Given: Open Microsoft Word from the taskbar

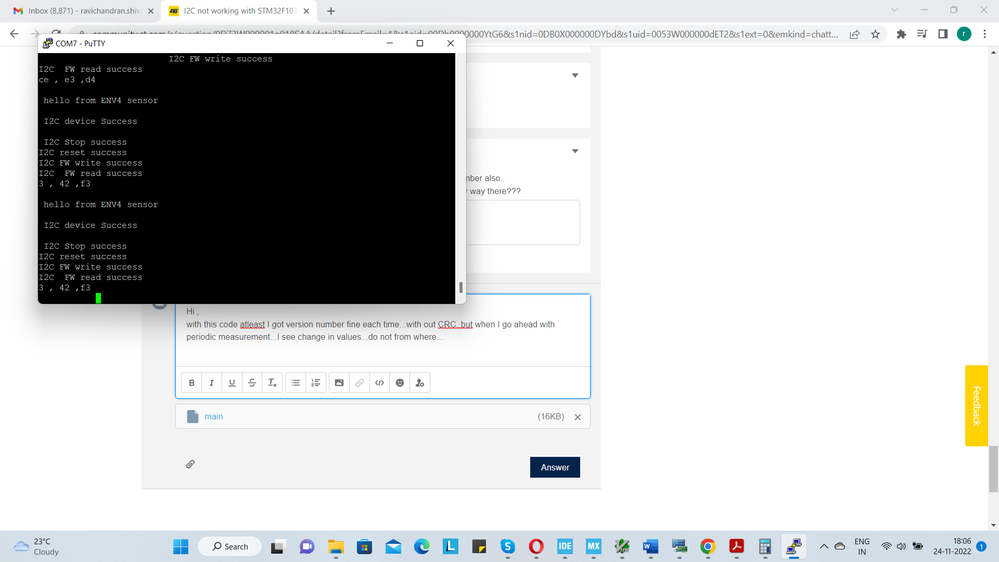Looking at the screenshot, I should point(650,547).
